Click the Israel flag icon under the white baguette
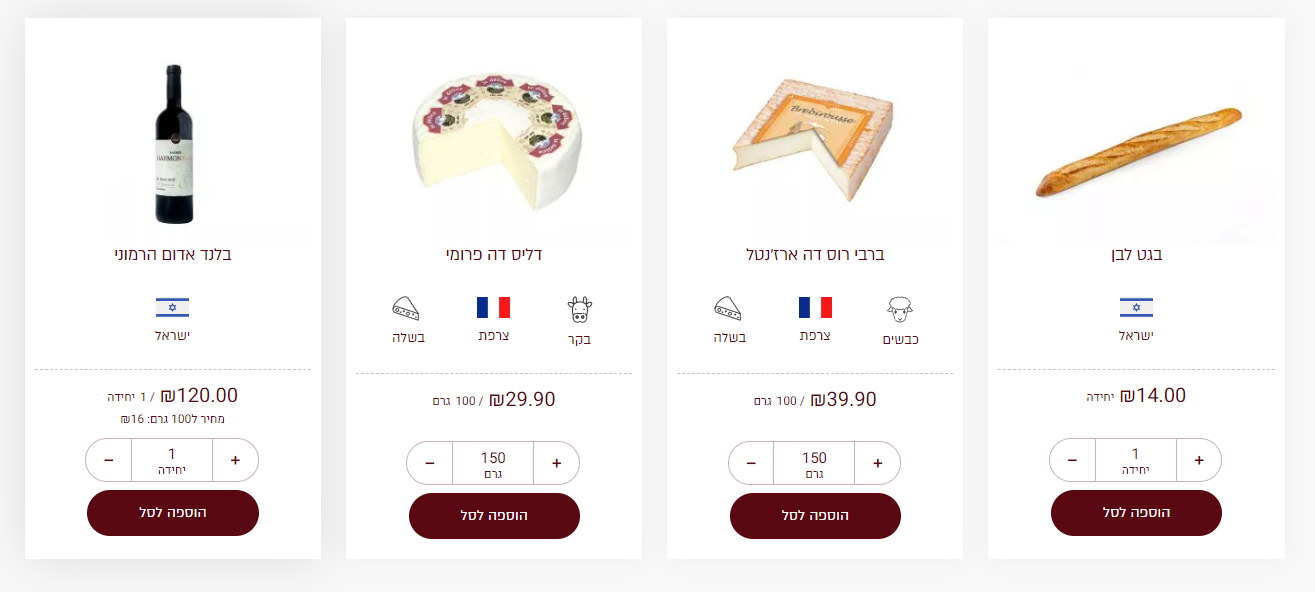1315x592 pixels. [x=1136, y=308]
